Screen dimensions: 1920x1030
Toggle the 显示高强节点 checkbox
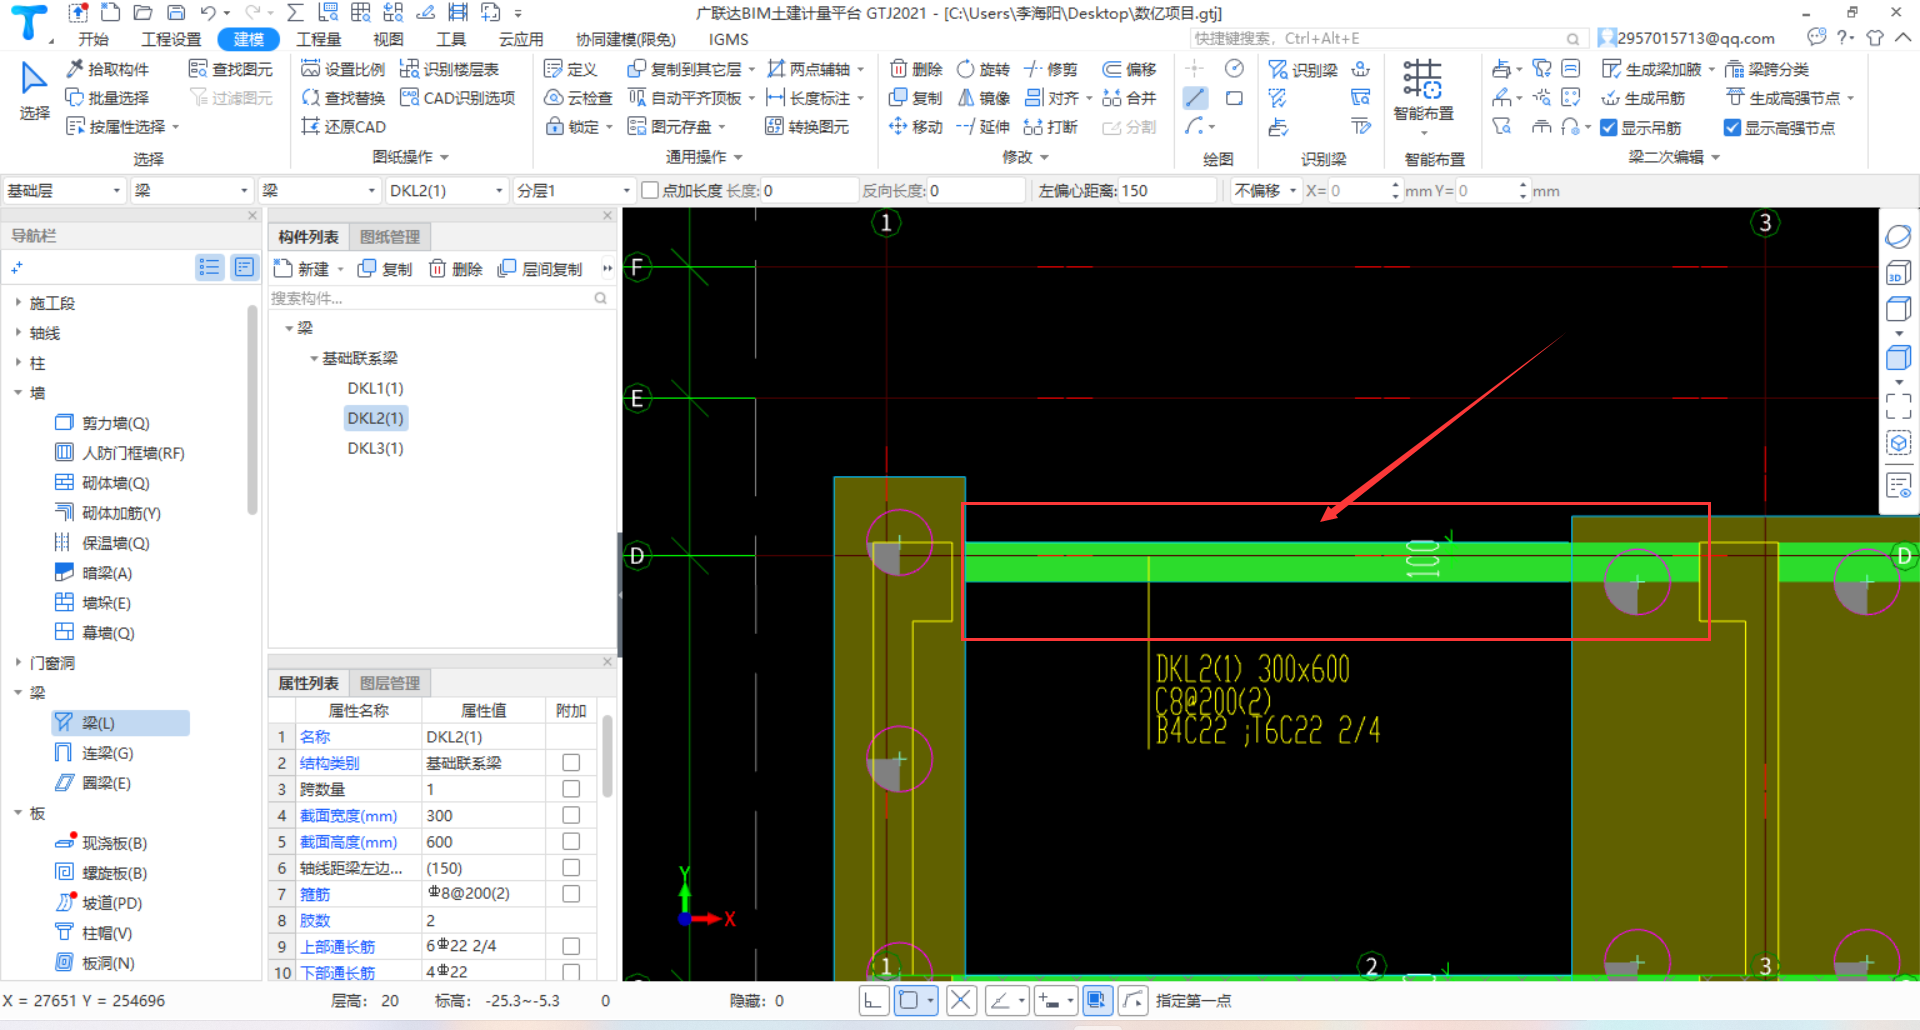[1733, 128]
